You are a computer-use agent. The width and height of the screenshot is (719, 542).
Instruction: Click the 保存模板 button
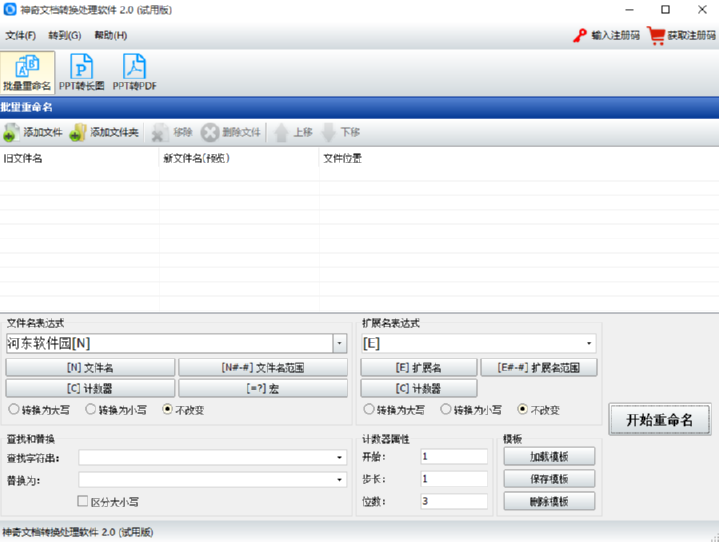549,479
